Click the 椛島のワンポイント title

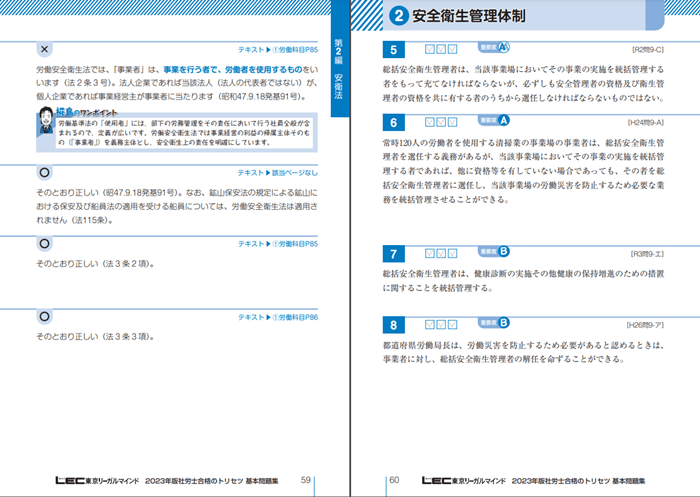87,112
